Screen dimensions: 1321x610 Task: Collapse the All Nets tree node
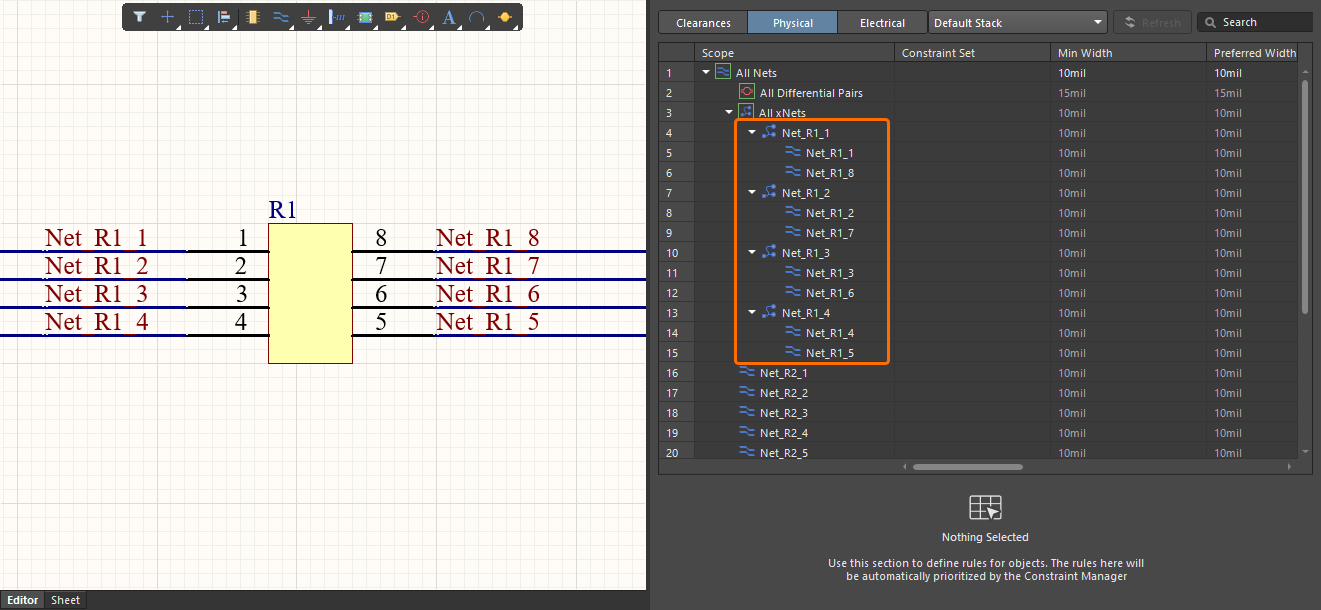[x=707, y=73]
